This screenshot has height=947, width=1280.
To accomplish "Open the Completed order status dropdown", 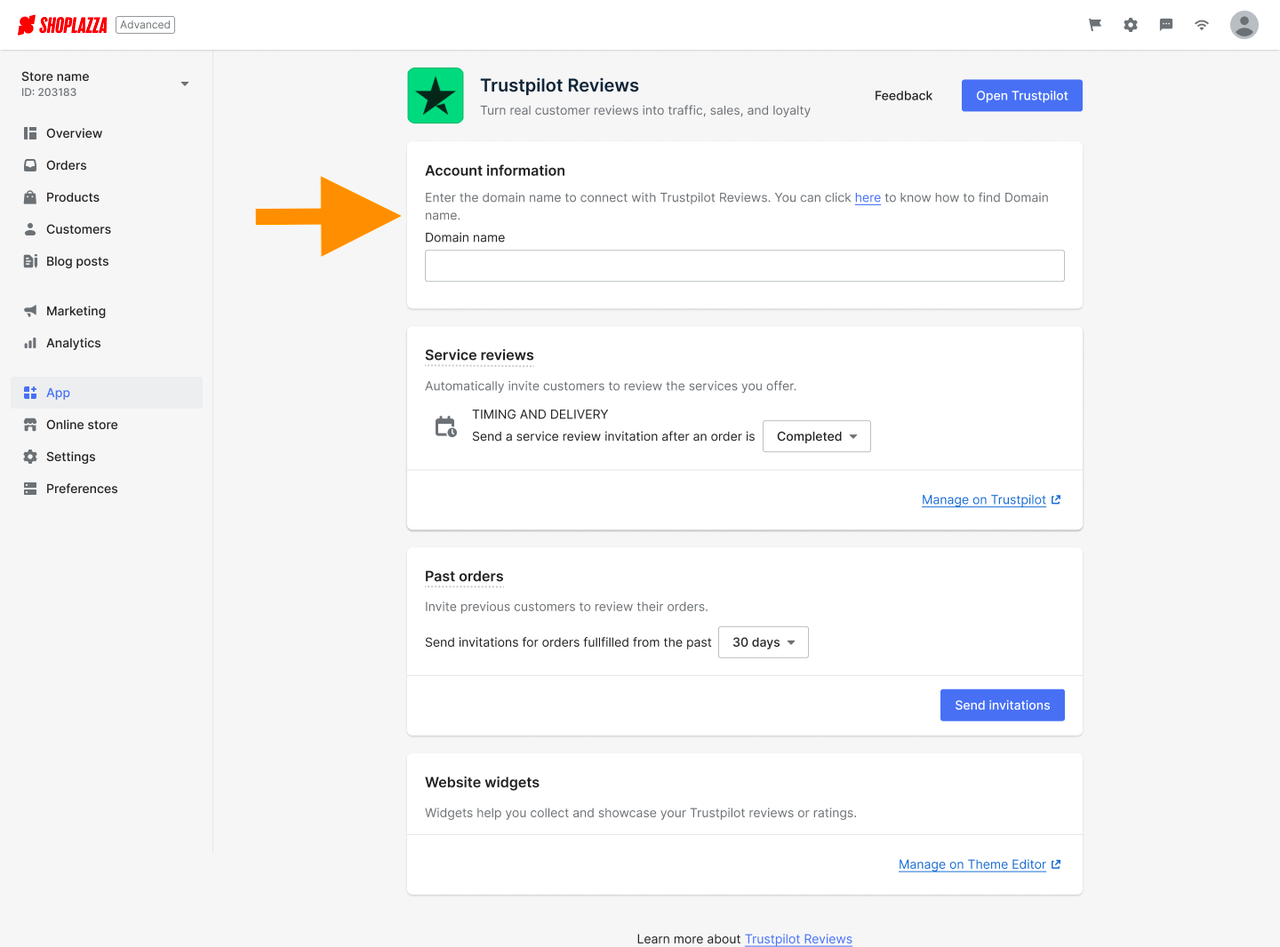I will (x=817, y=436).
